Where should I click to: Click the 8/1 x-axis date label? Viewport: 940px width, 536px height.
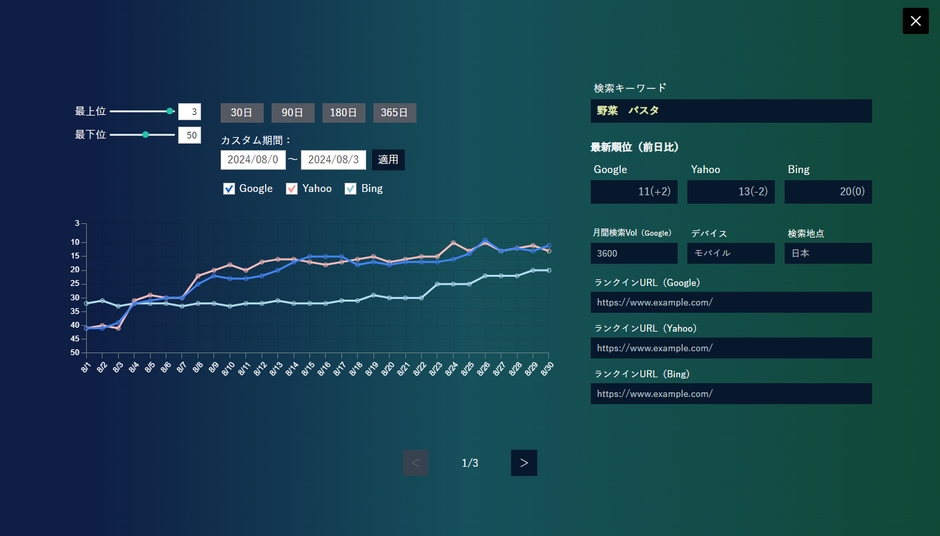(86, 367)
